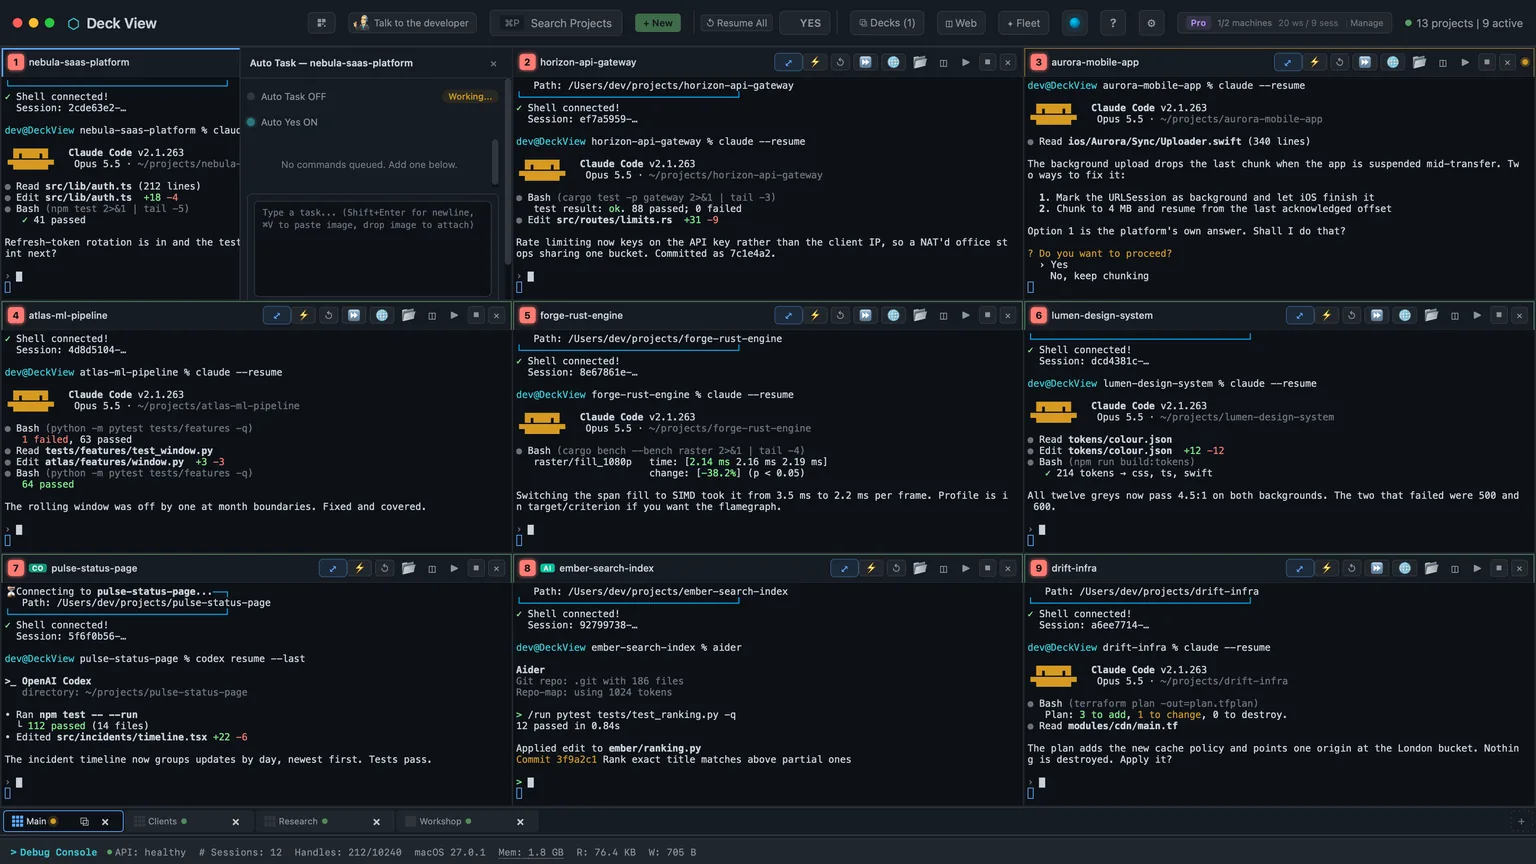Click the stop icon on drift-infra panel

1499,568
